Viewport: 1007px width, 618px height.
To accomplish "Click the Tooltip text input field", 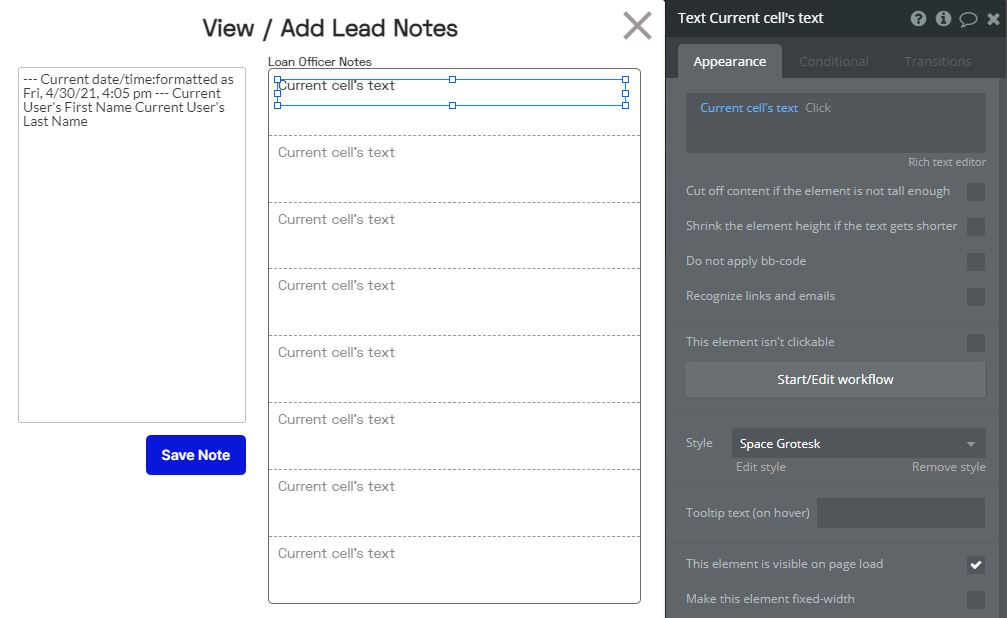I will click(900, 513).
